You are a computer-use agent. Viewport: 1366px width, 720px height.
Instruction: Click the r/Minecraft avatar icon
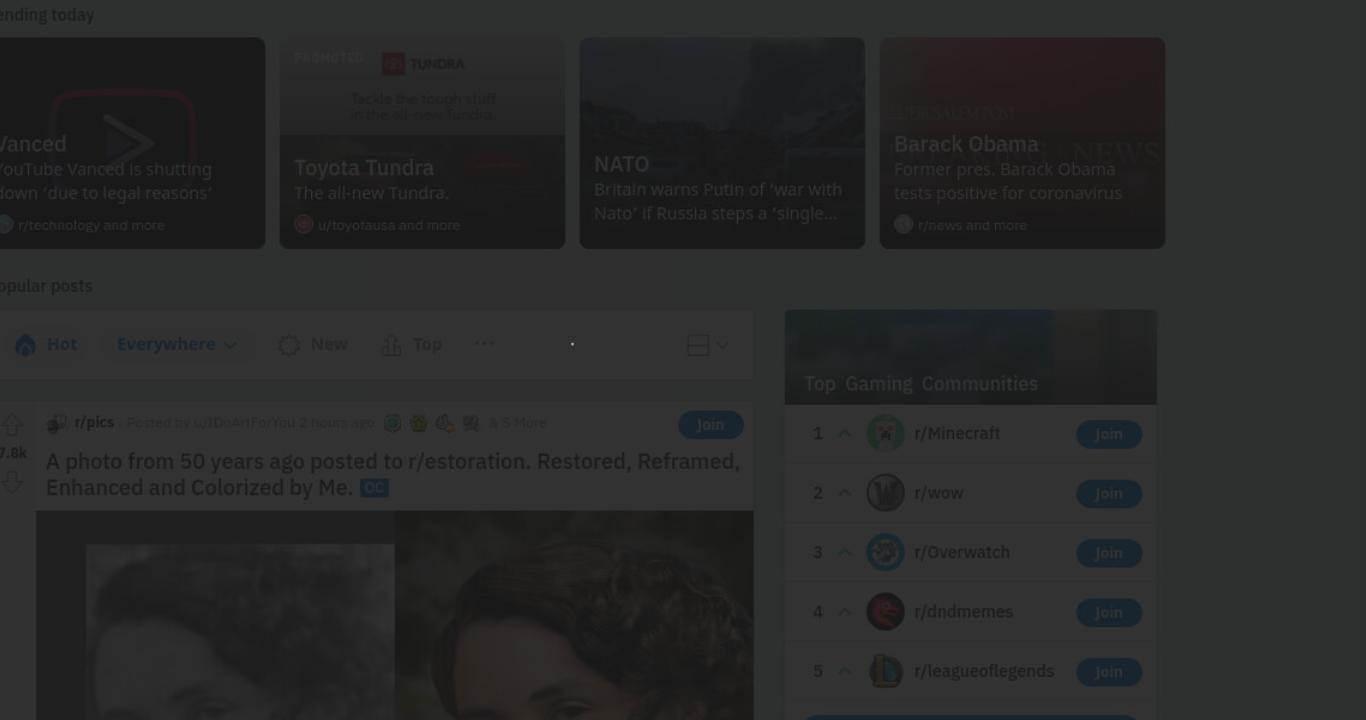point(885,434)
